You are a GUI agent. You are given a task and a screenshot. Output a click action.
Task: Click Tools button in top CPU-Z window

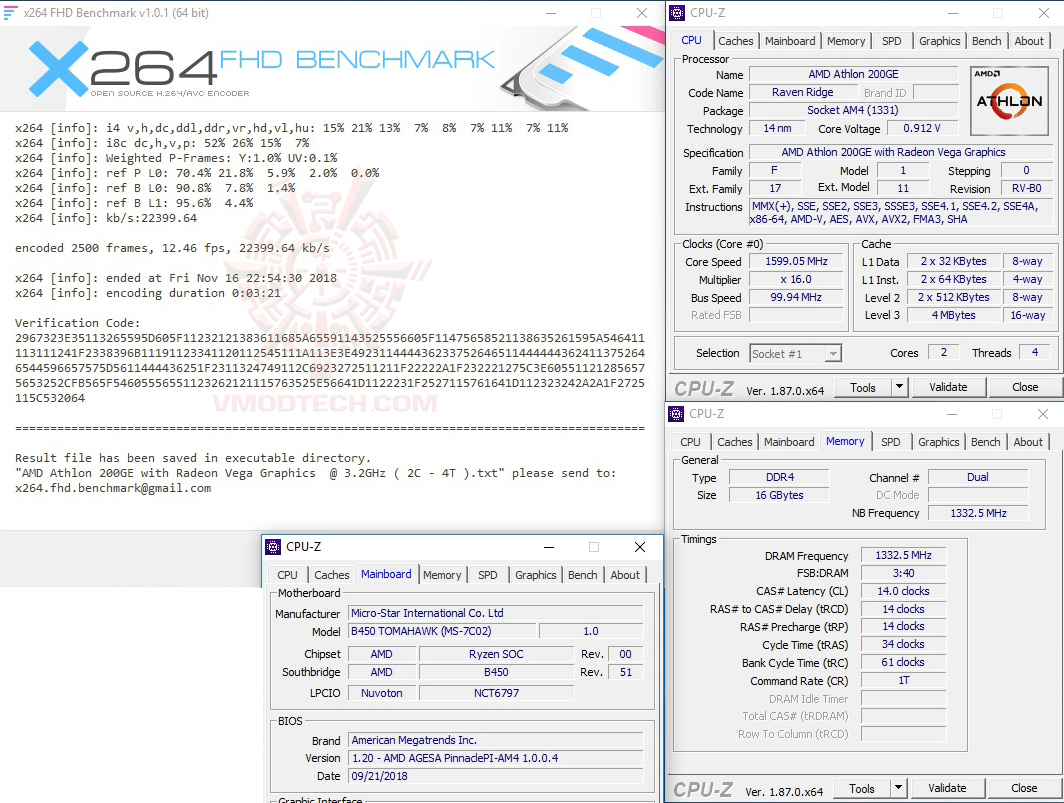click(x=862, y=387)
